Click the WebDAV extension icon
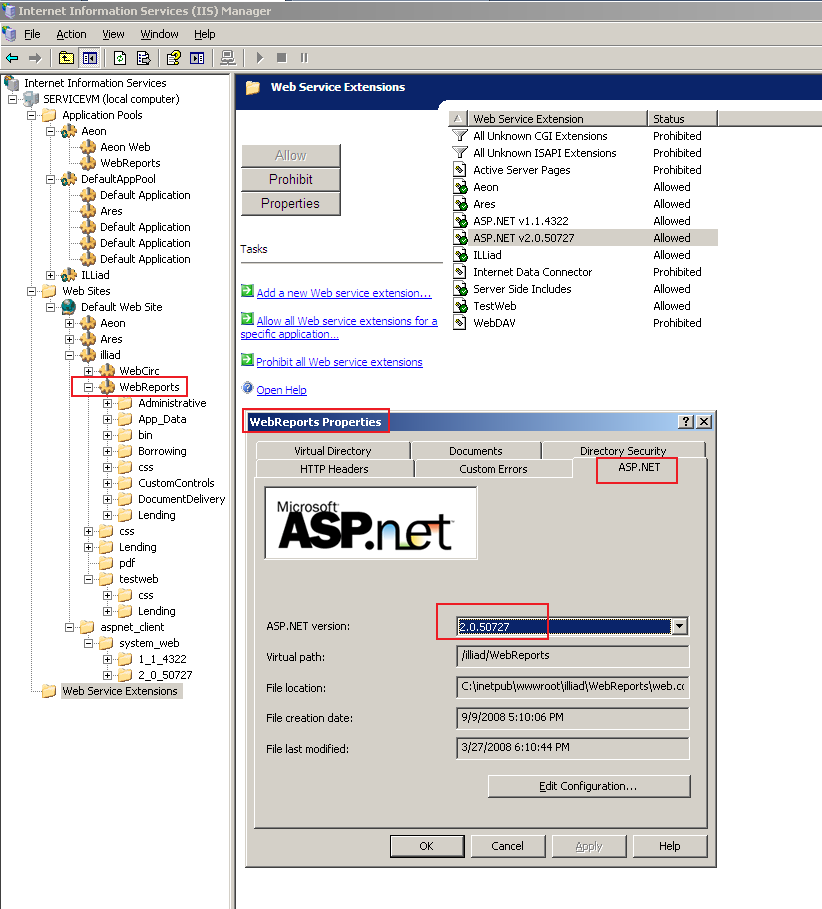 coord(460,323)
